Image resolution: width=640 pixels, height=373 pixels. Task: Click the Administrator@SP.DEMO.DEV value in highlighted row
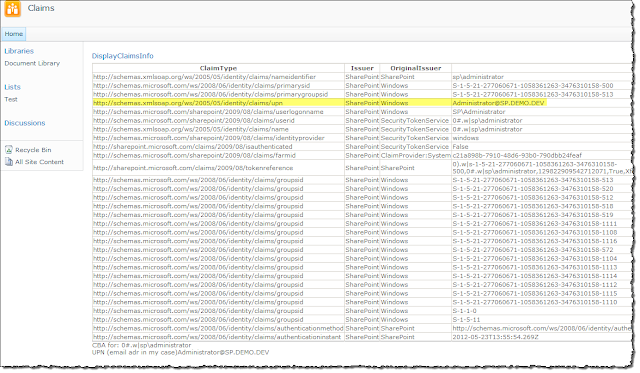[x=498, y=103]
